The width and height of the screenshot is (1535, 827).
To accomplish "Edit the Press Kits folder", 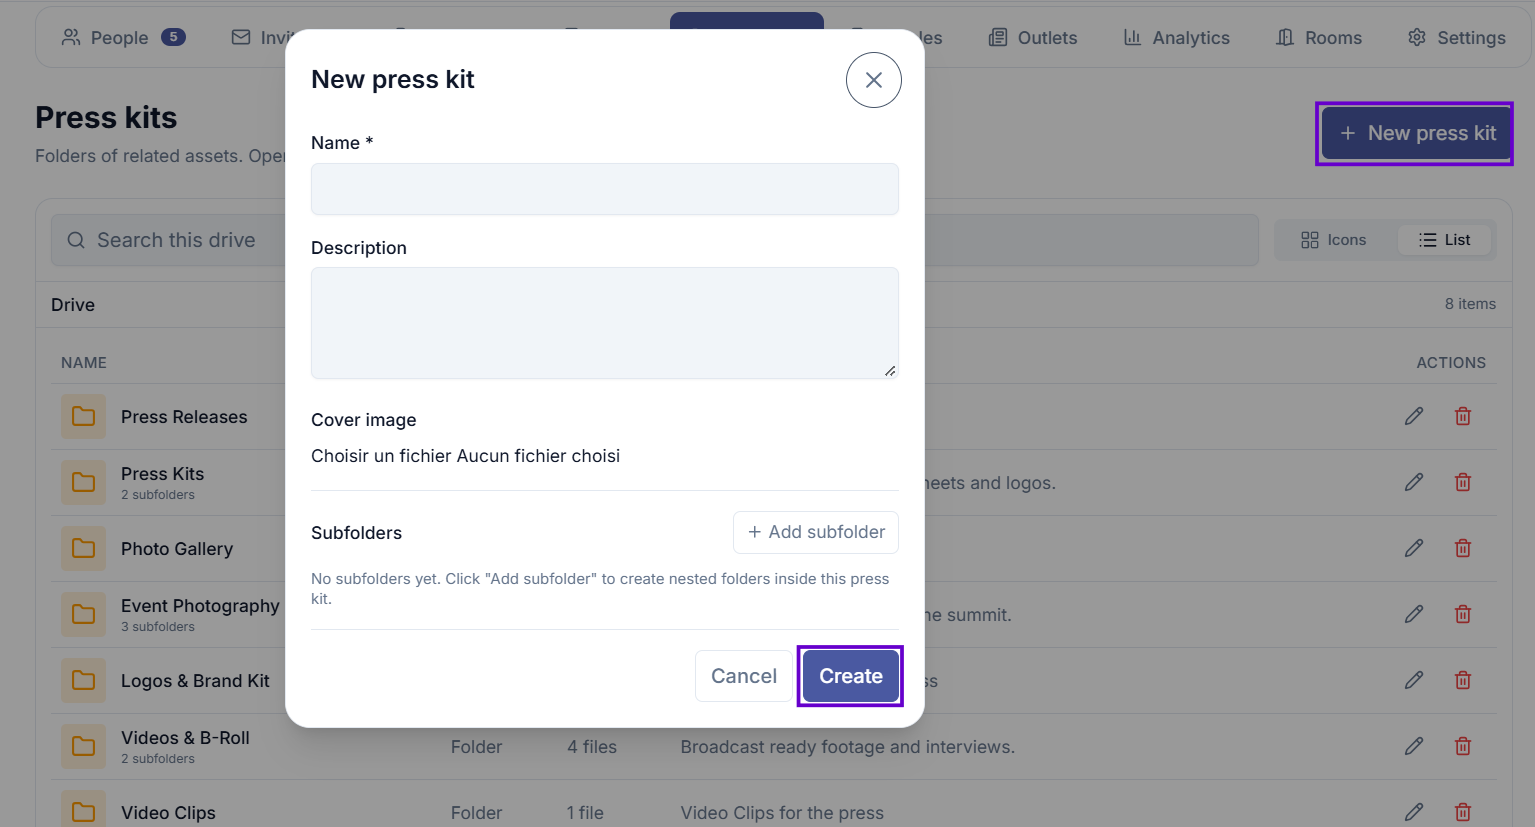I will click(x=1413, y=482).
